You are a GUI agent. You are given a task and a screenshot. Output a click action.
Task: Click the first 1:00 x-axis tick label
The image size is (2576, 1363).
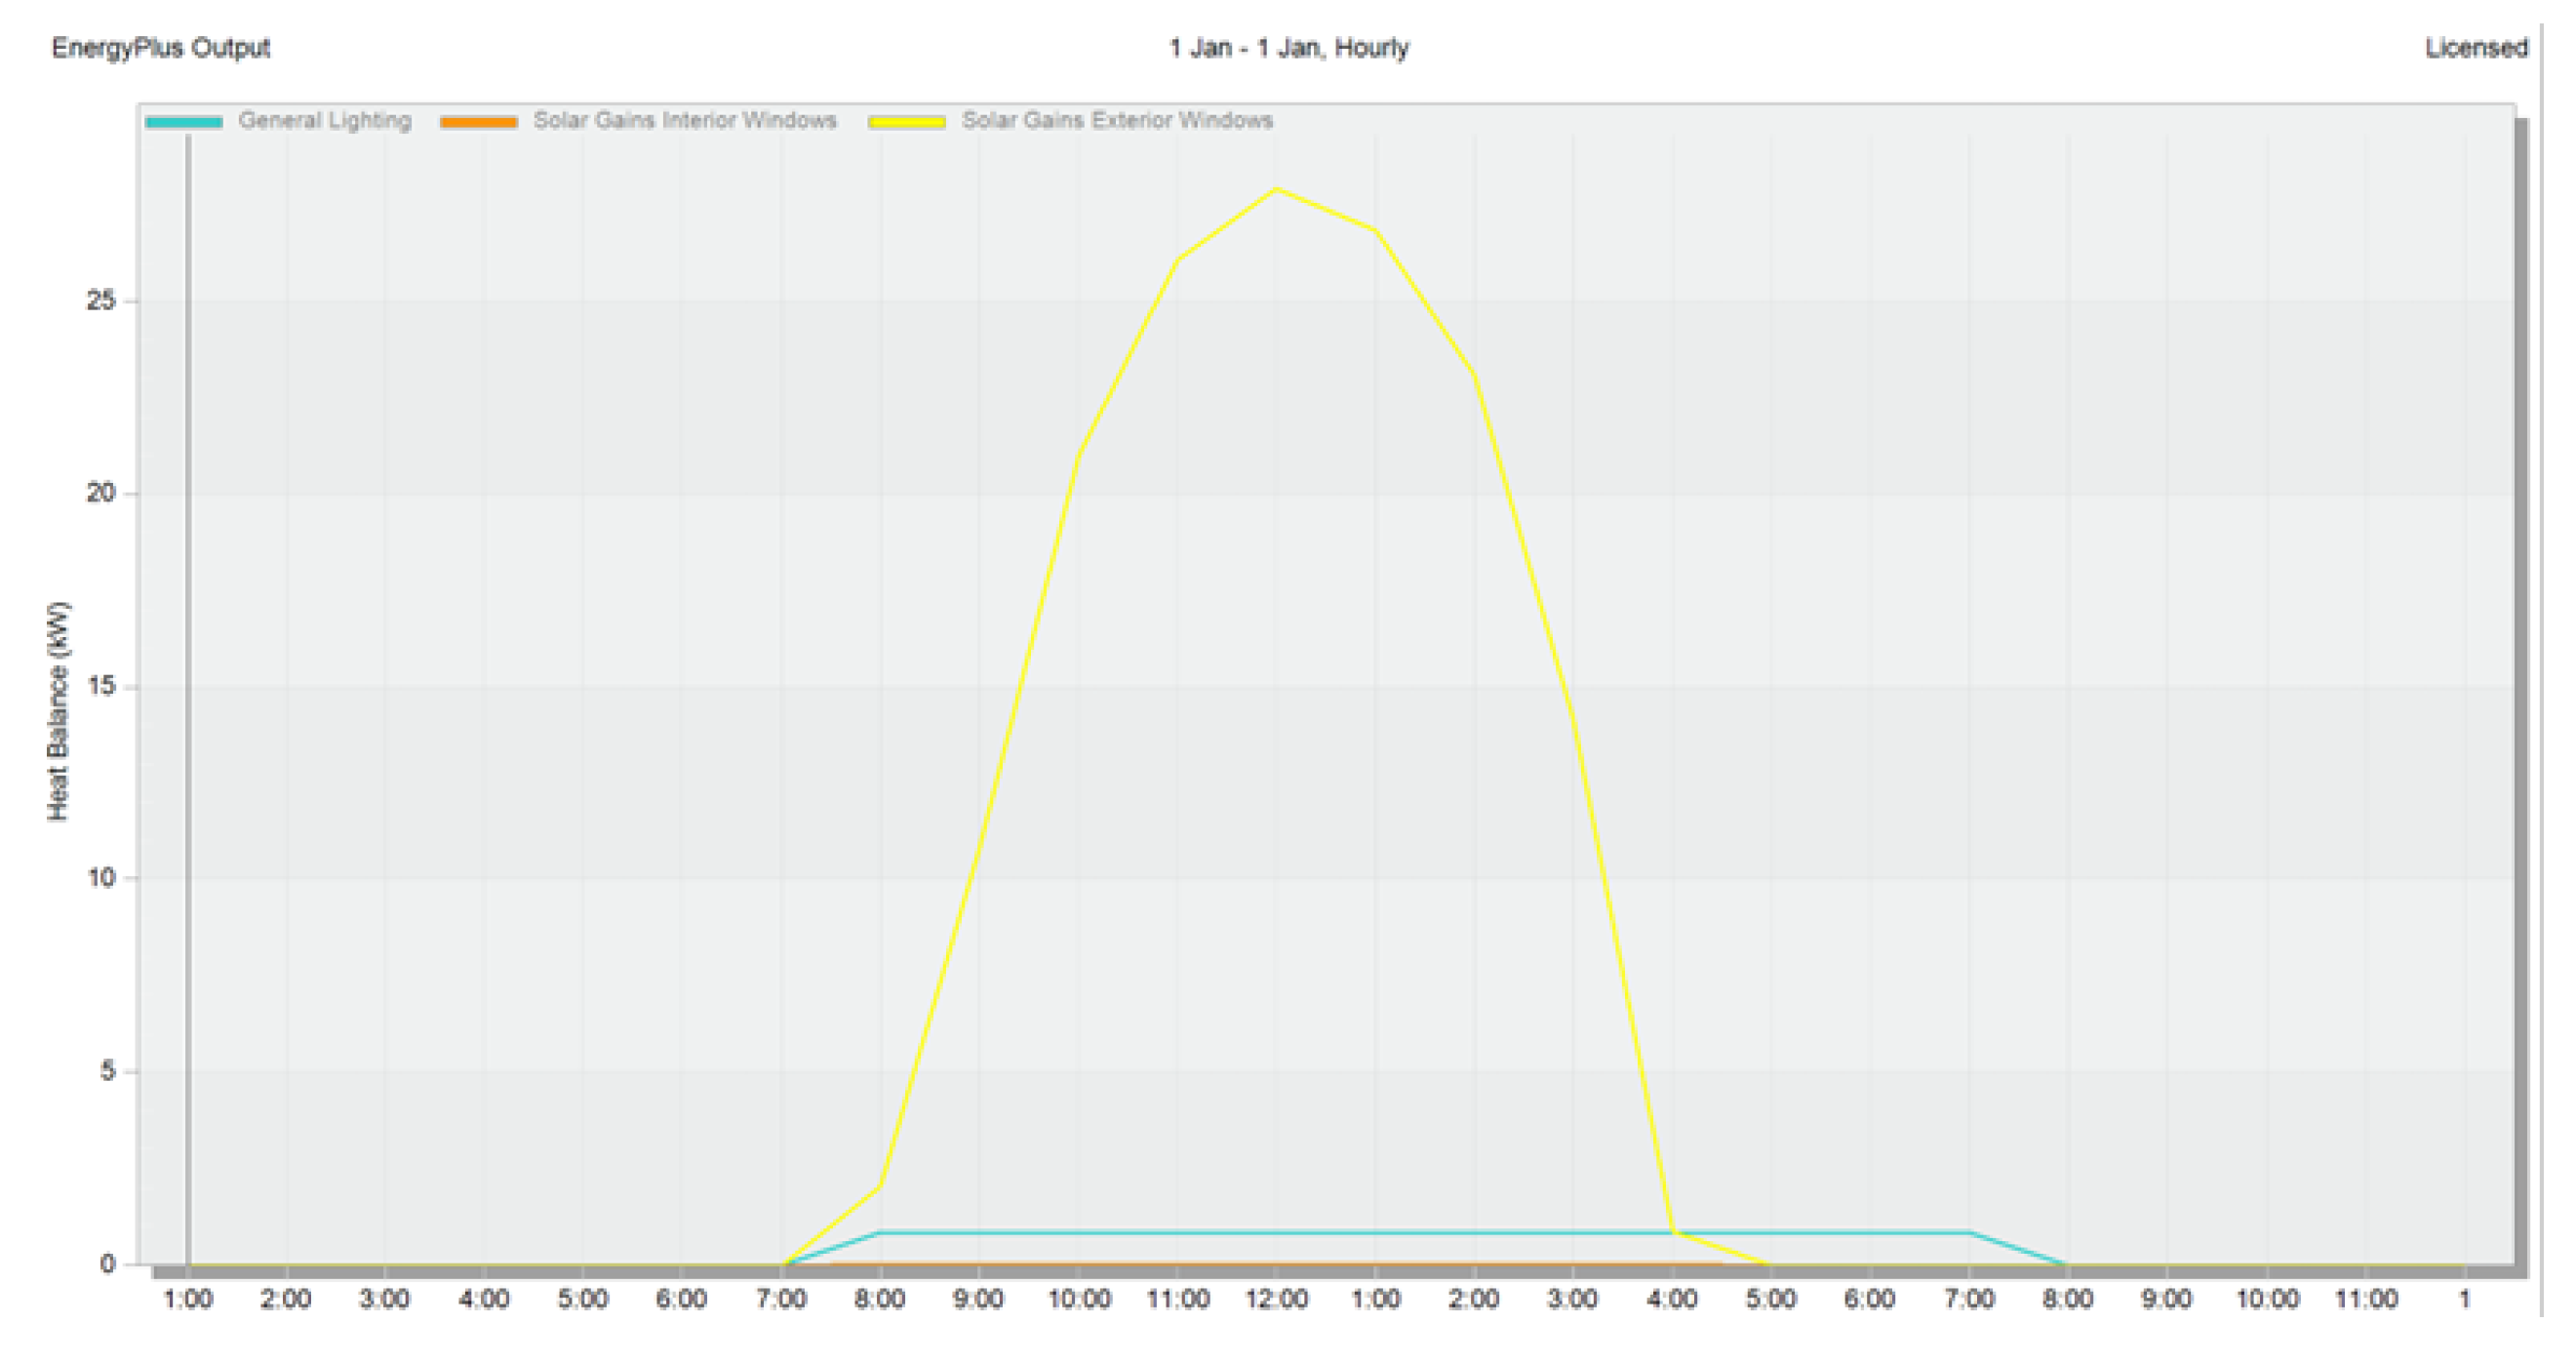click(x=188, y=1299)
